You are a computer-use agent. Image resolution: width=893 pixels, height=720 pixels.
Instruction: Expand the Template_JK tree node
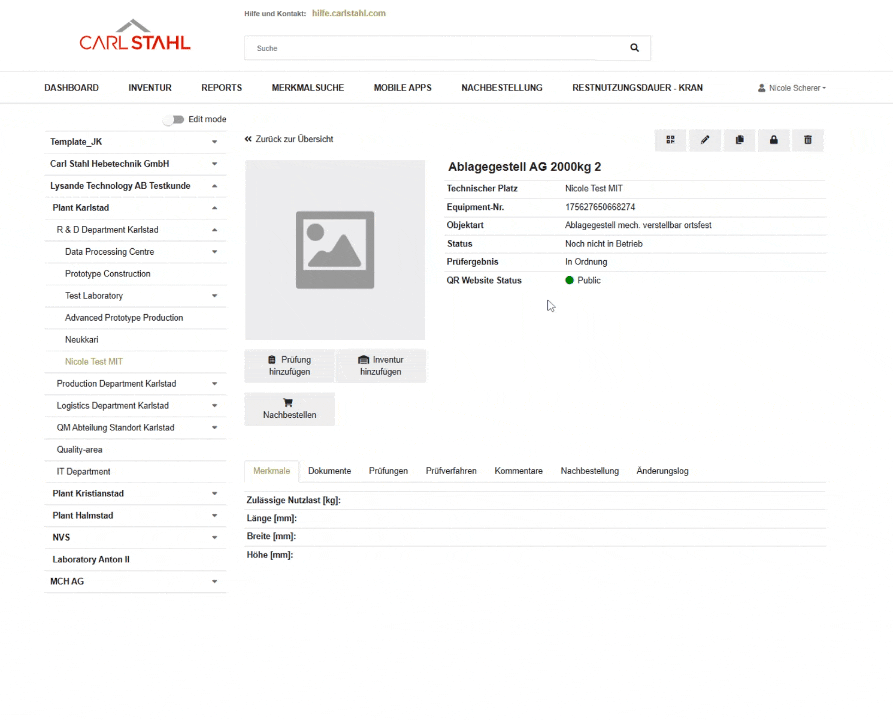point(214,142)
